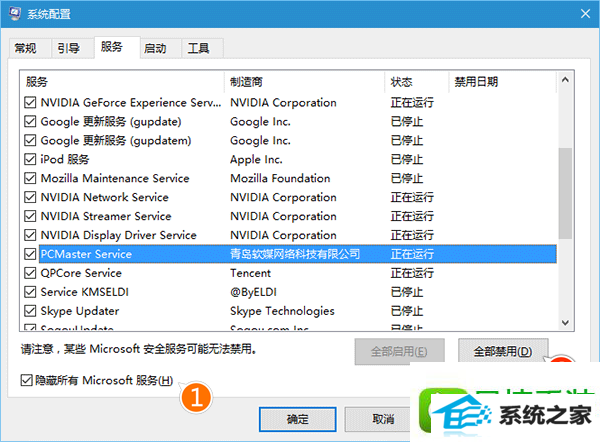Uncheck the PCMaster Service checkbox

point(30,254)
